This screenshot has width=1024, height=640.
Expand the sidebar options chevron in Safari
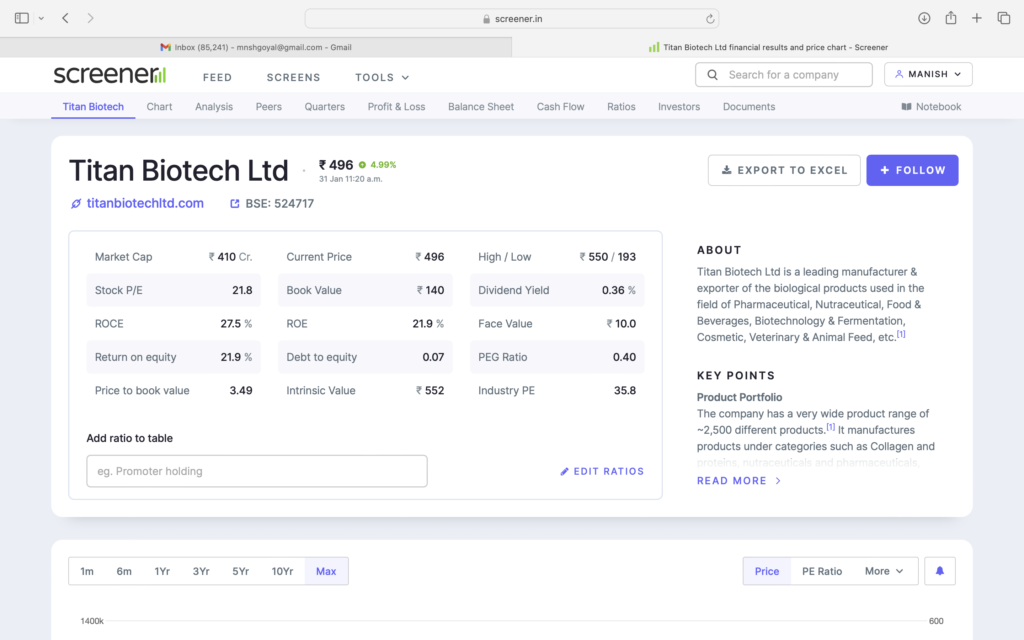[x=41, y=18]
